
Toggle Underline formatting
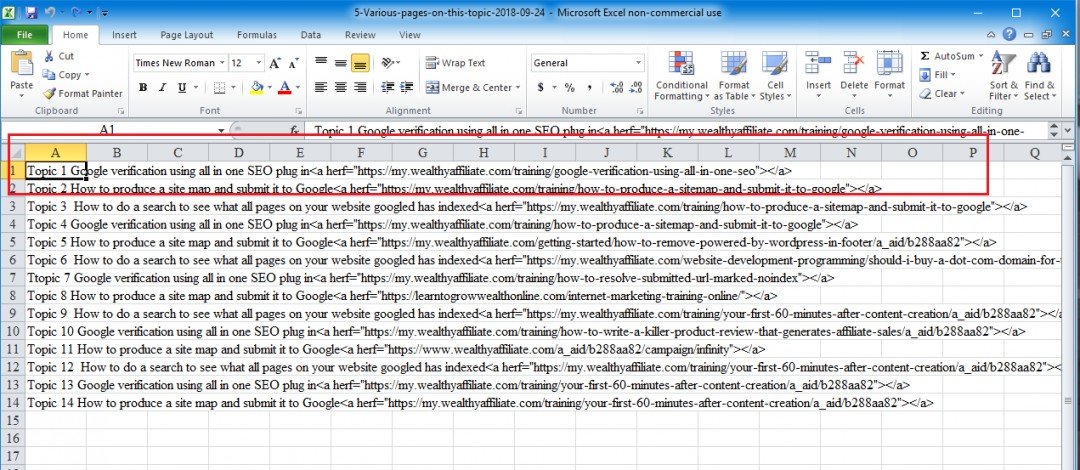[182, 88]
